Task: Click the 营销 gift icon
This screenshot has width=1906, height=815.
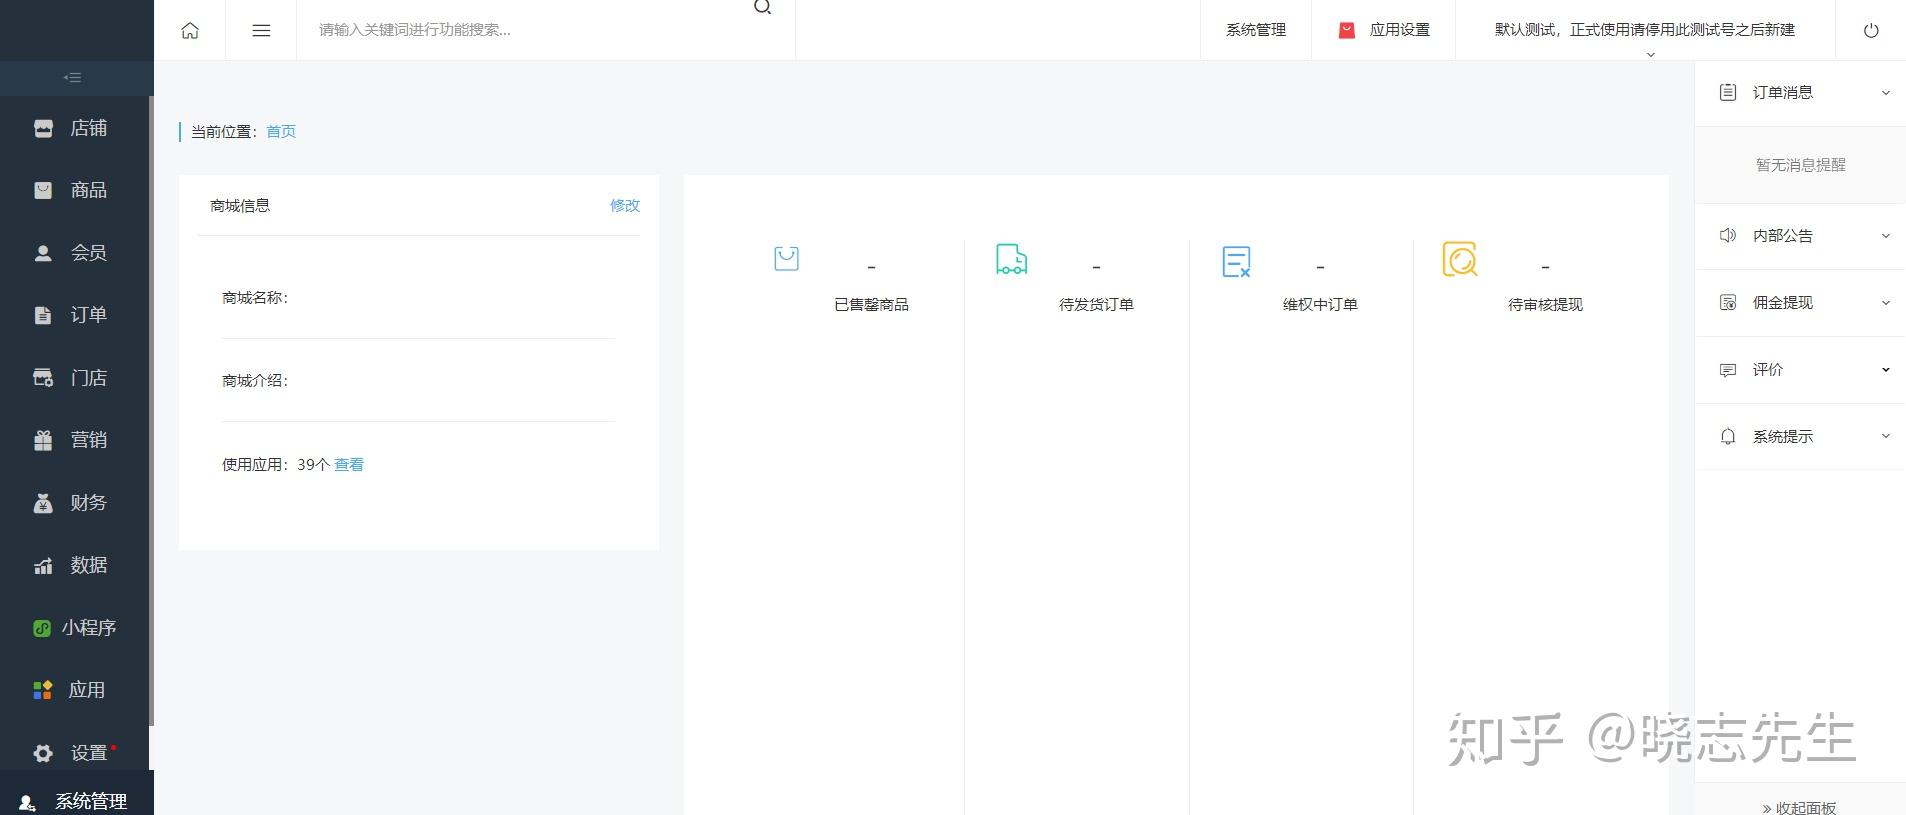Action: click(x=43, y=440)
